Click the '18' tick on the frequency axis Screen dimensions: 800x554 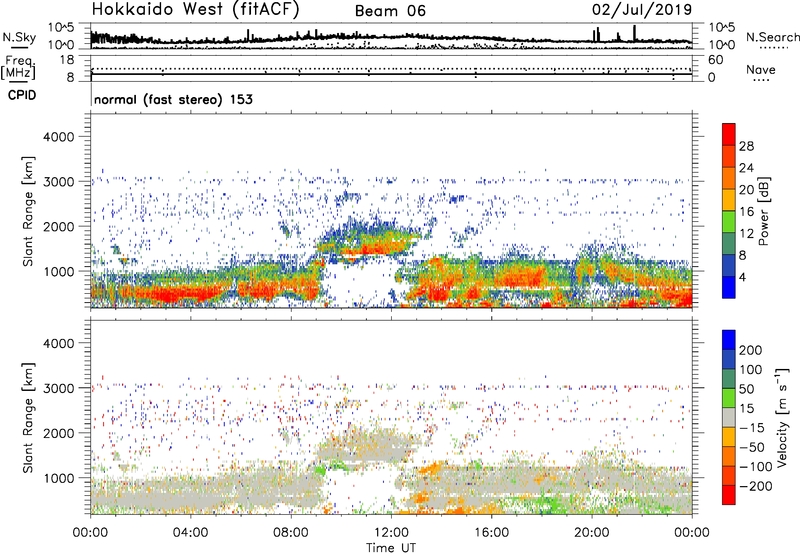tap(66, 60)
